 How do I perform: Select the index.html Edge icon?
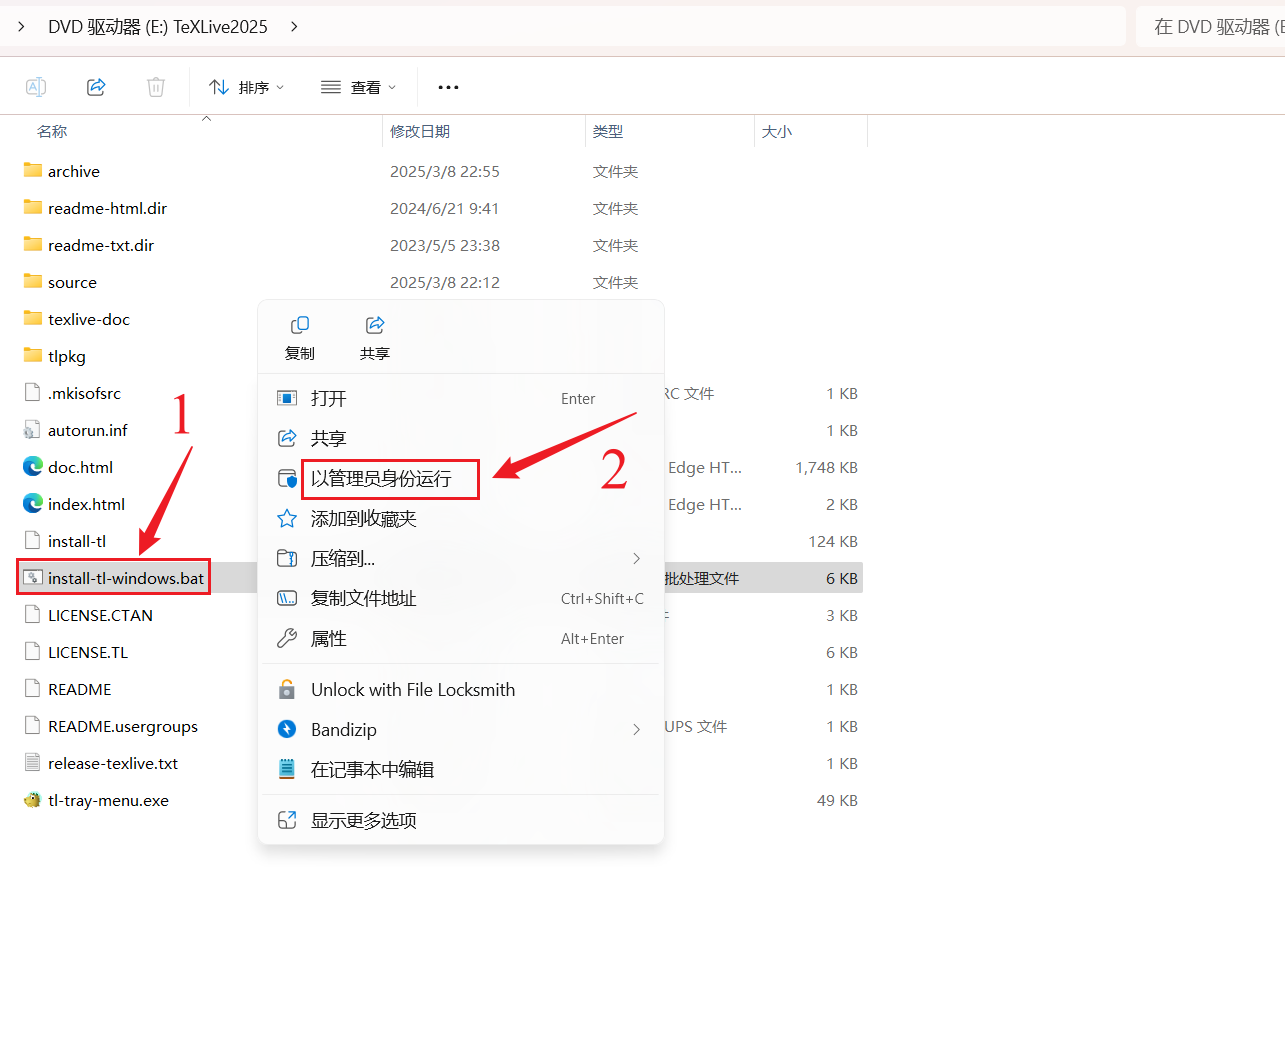[33, 503]
